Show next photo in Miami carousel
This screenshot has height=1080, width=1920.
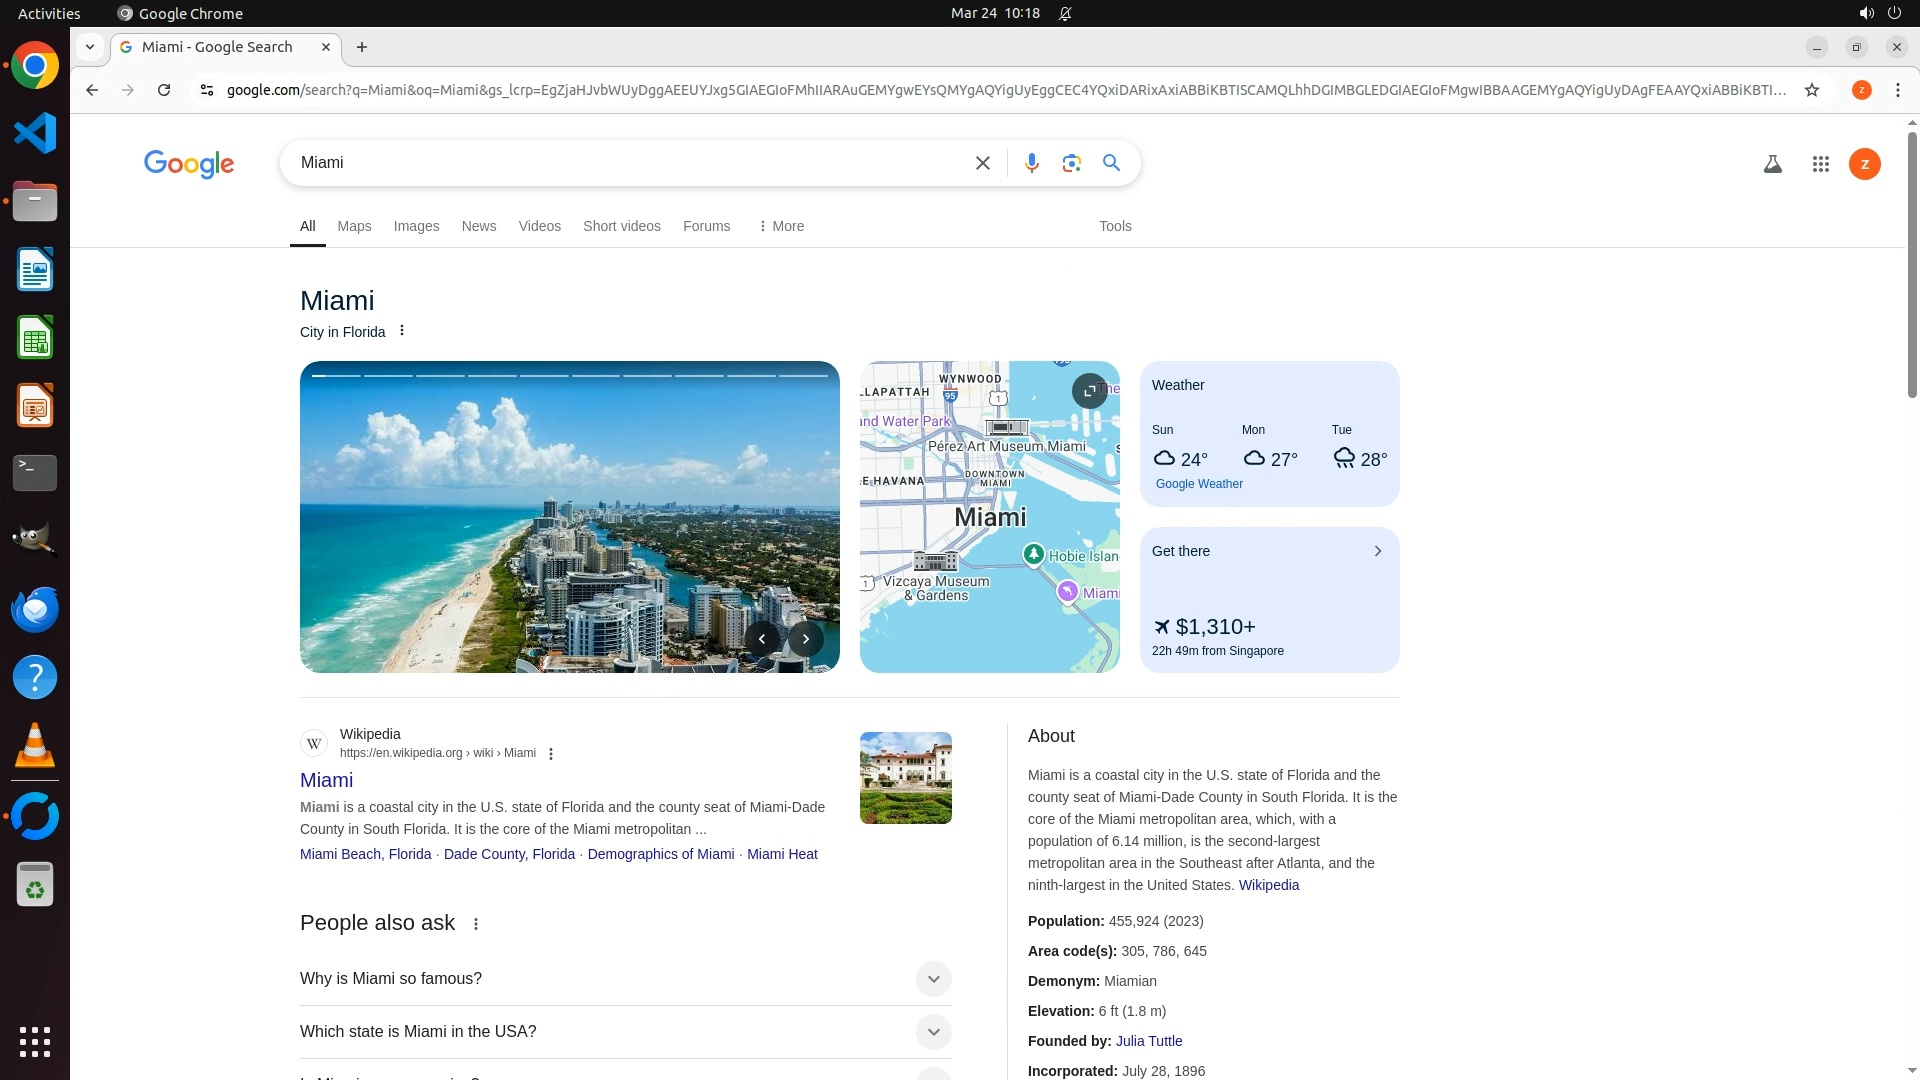click(805, 639)
